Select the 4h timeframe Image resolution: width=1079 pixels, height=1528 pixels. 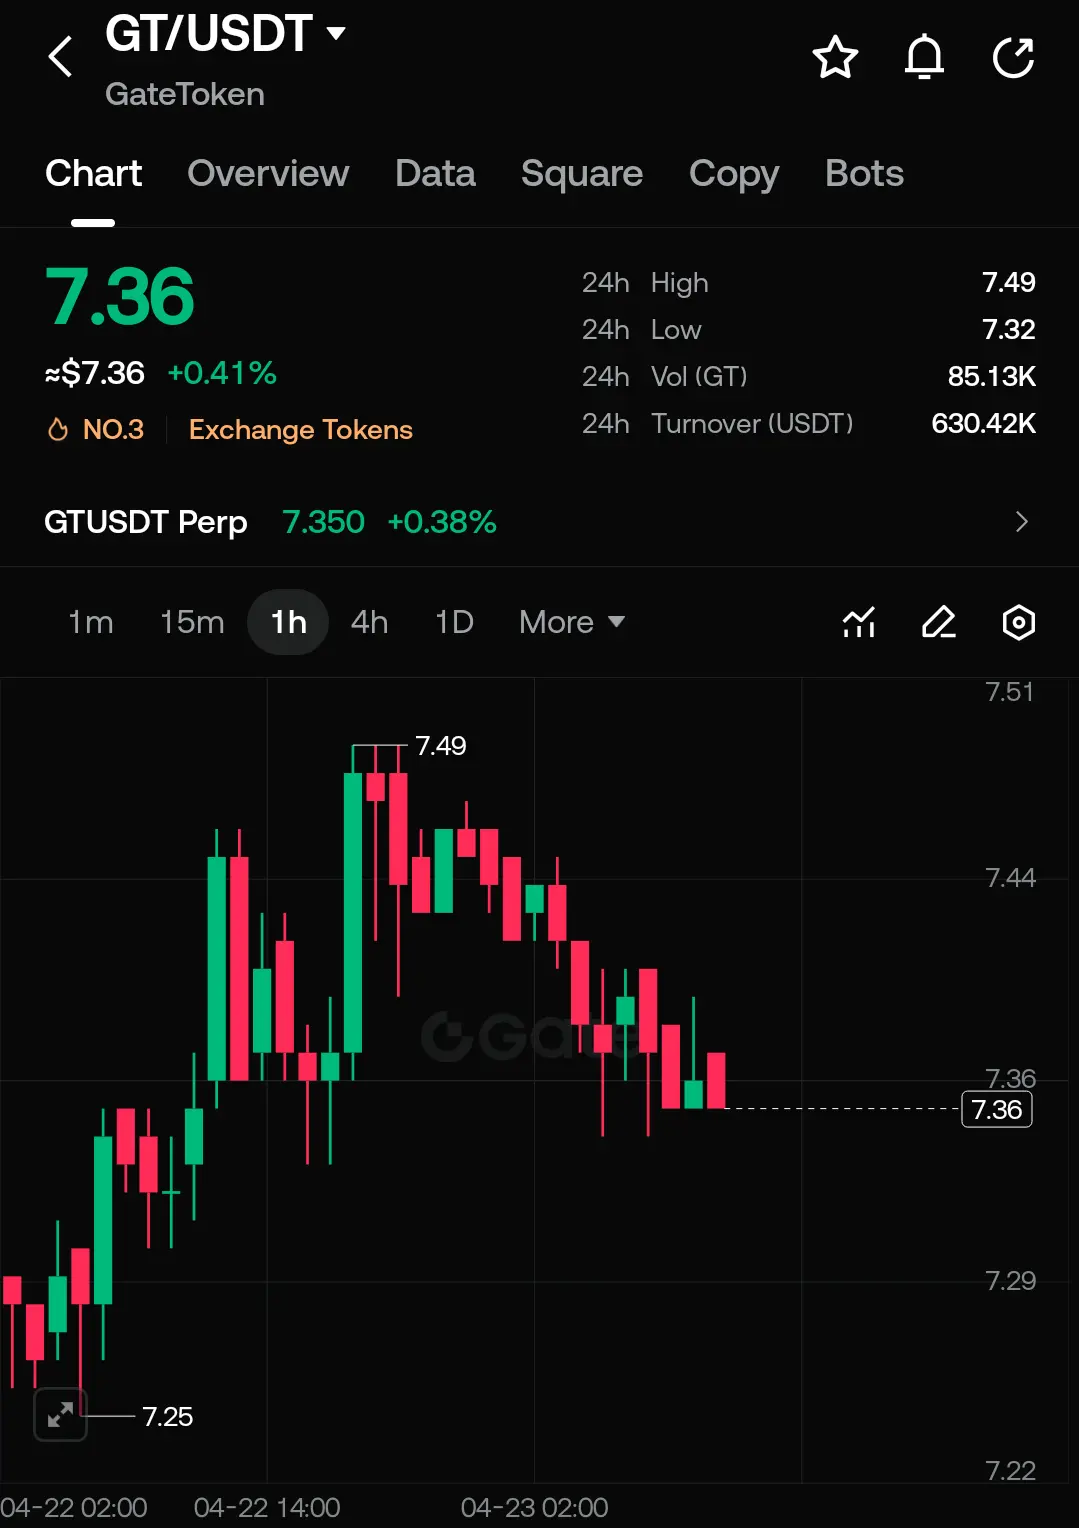[369, 622]
